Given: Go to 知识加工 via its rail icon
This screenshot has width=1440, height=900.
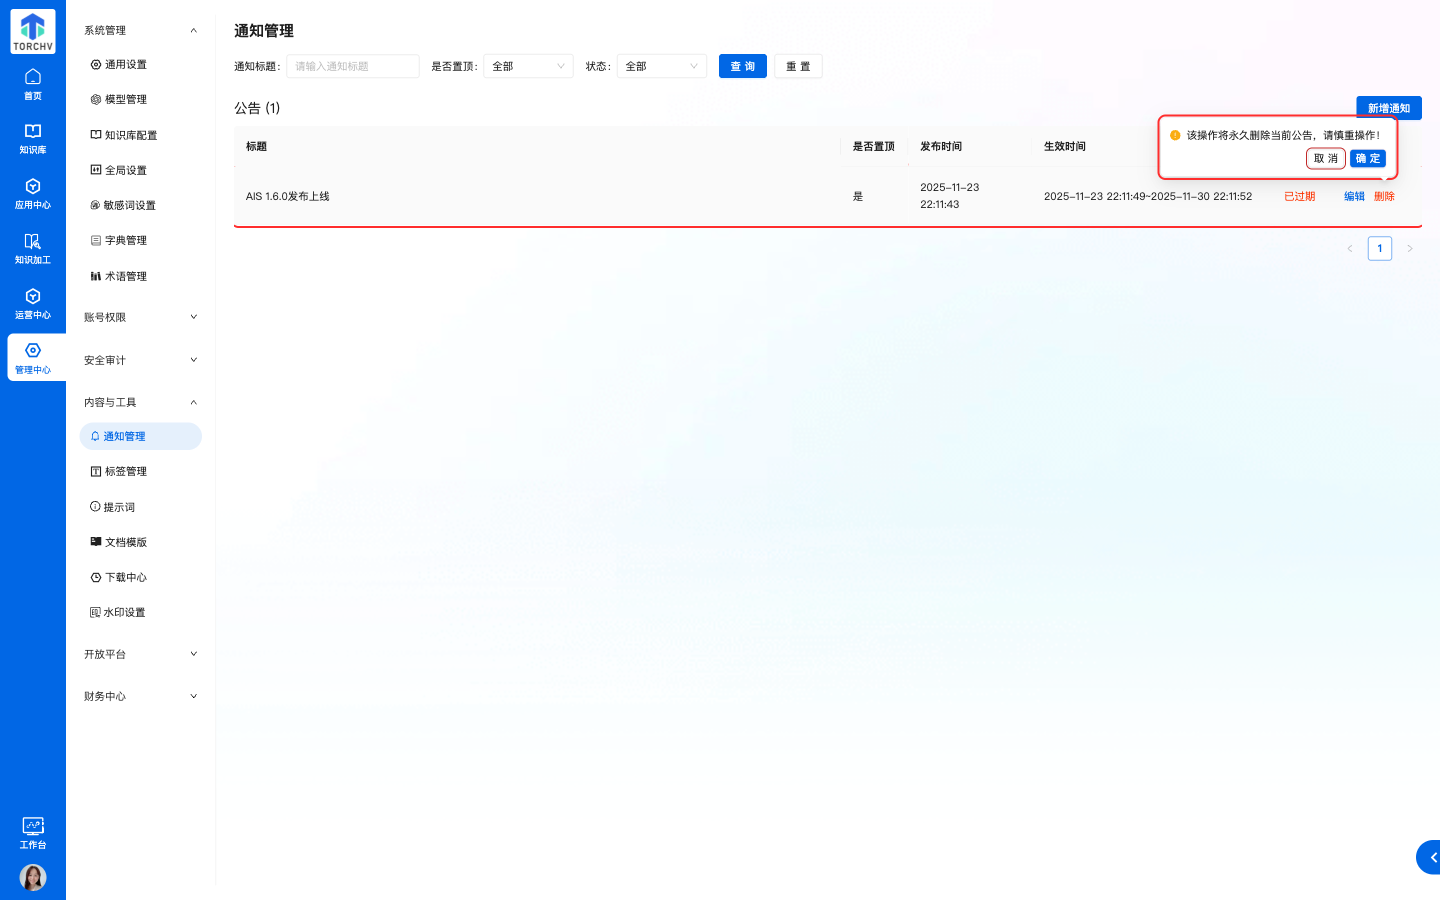Looking at the screenshot, I should click(33, 245).
